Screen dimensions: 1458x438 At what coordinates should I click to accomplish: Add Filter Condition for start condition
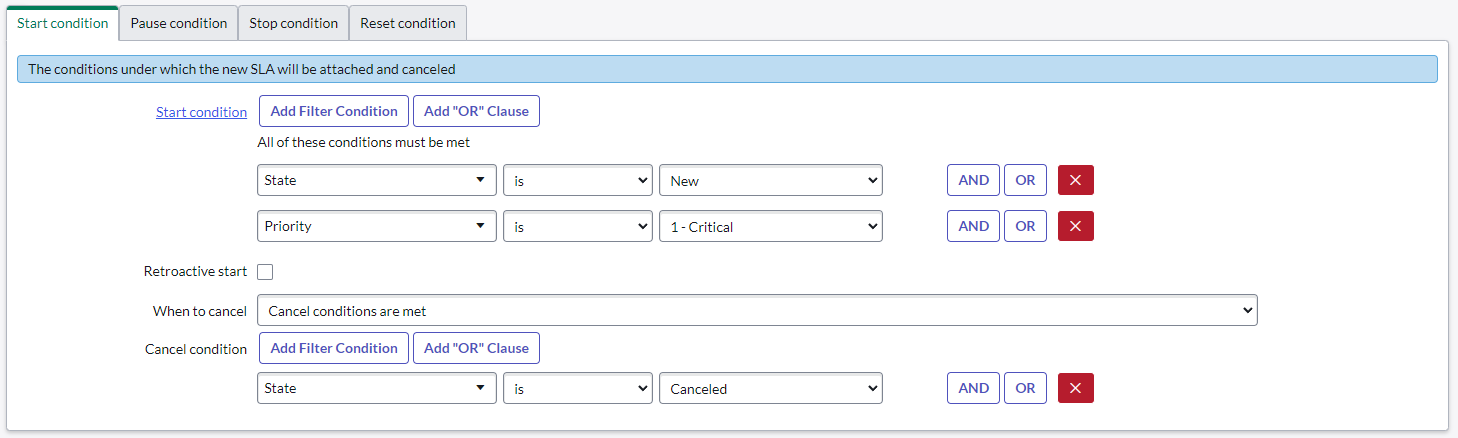pyautogui.click(x=333, y=111)
